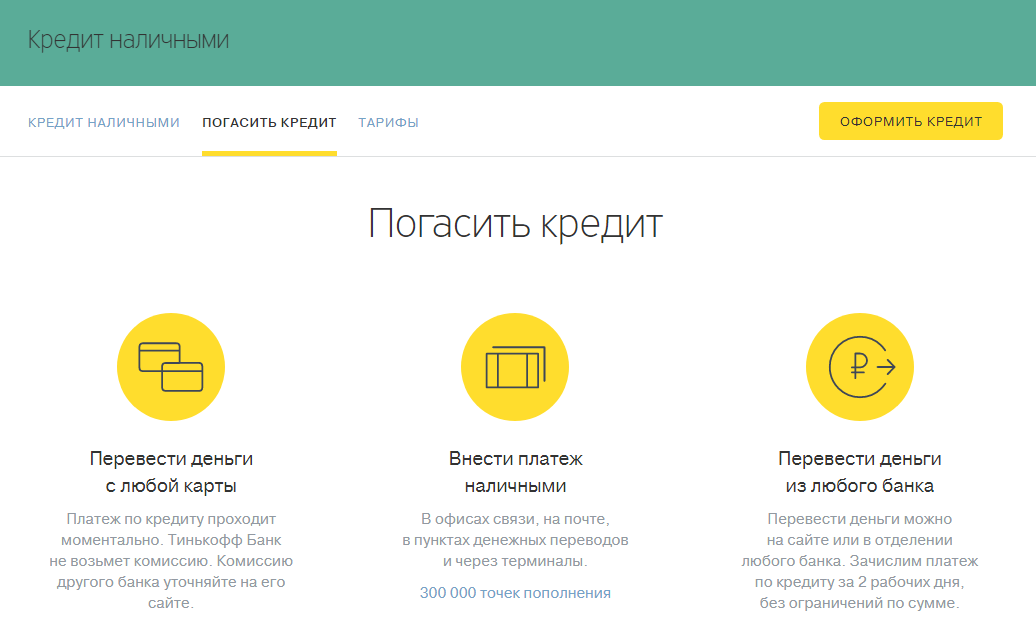Viewport: 1036px width, 619px height.
Task: Click the Кредит наличными title in green header
Action: pyautogui.click(x=128, y=41)
